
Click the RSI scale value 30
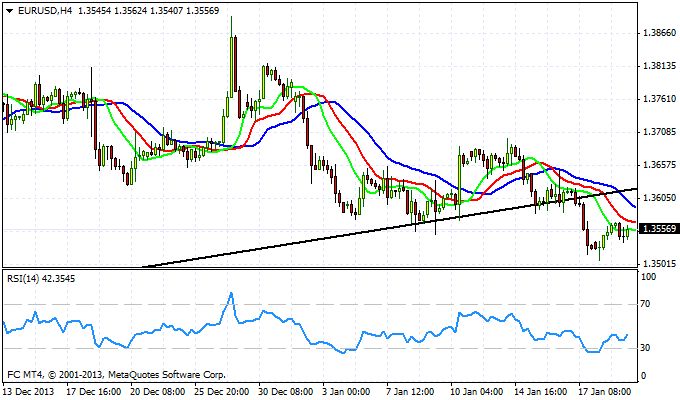pyautogui.click(x=646, y=348)
